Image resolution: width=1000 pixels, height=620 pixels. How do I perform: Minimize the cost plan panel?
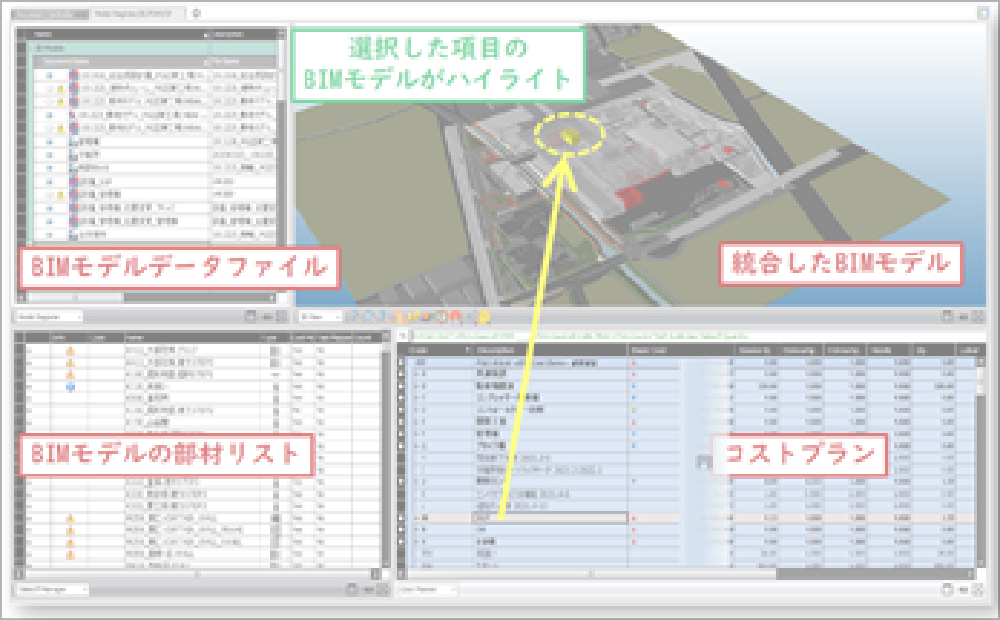point(964,590)
